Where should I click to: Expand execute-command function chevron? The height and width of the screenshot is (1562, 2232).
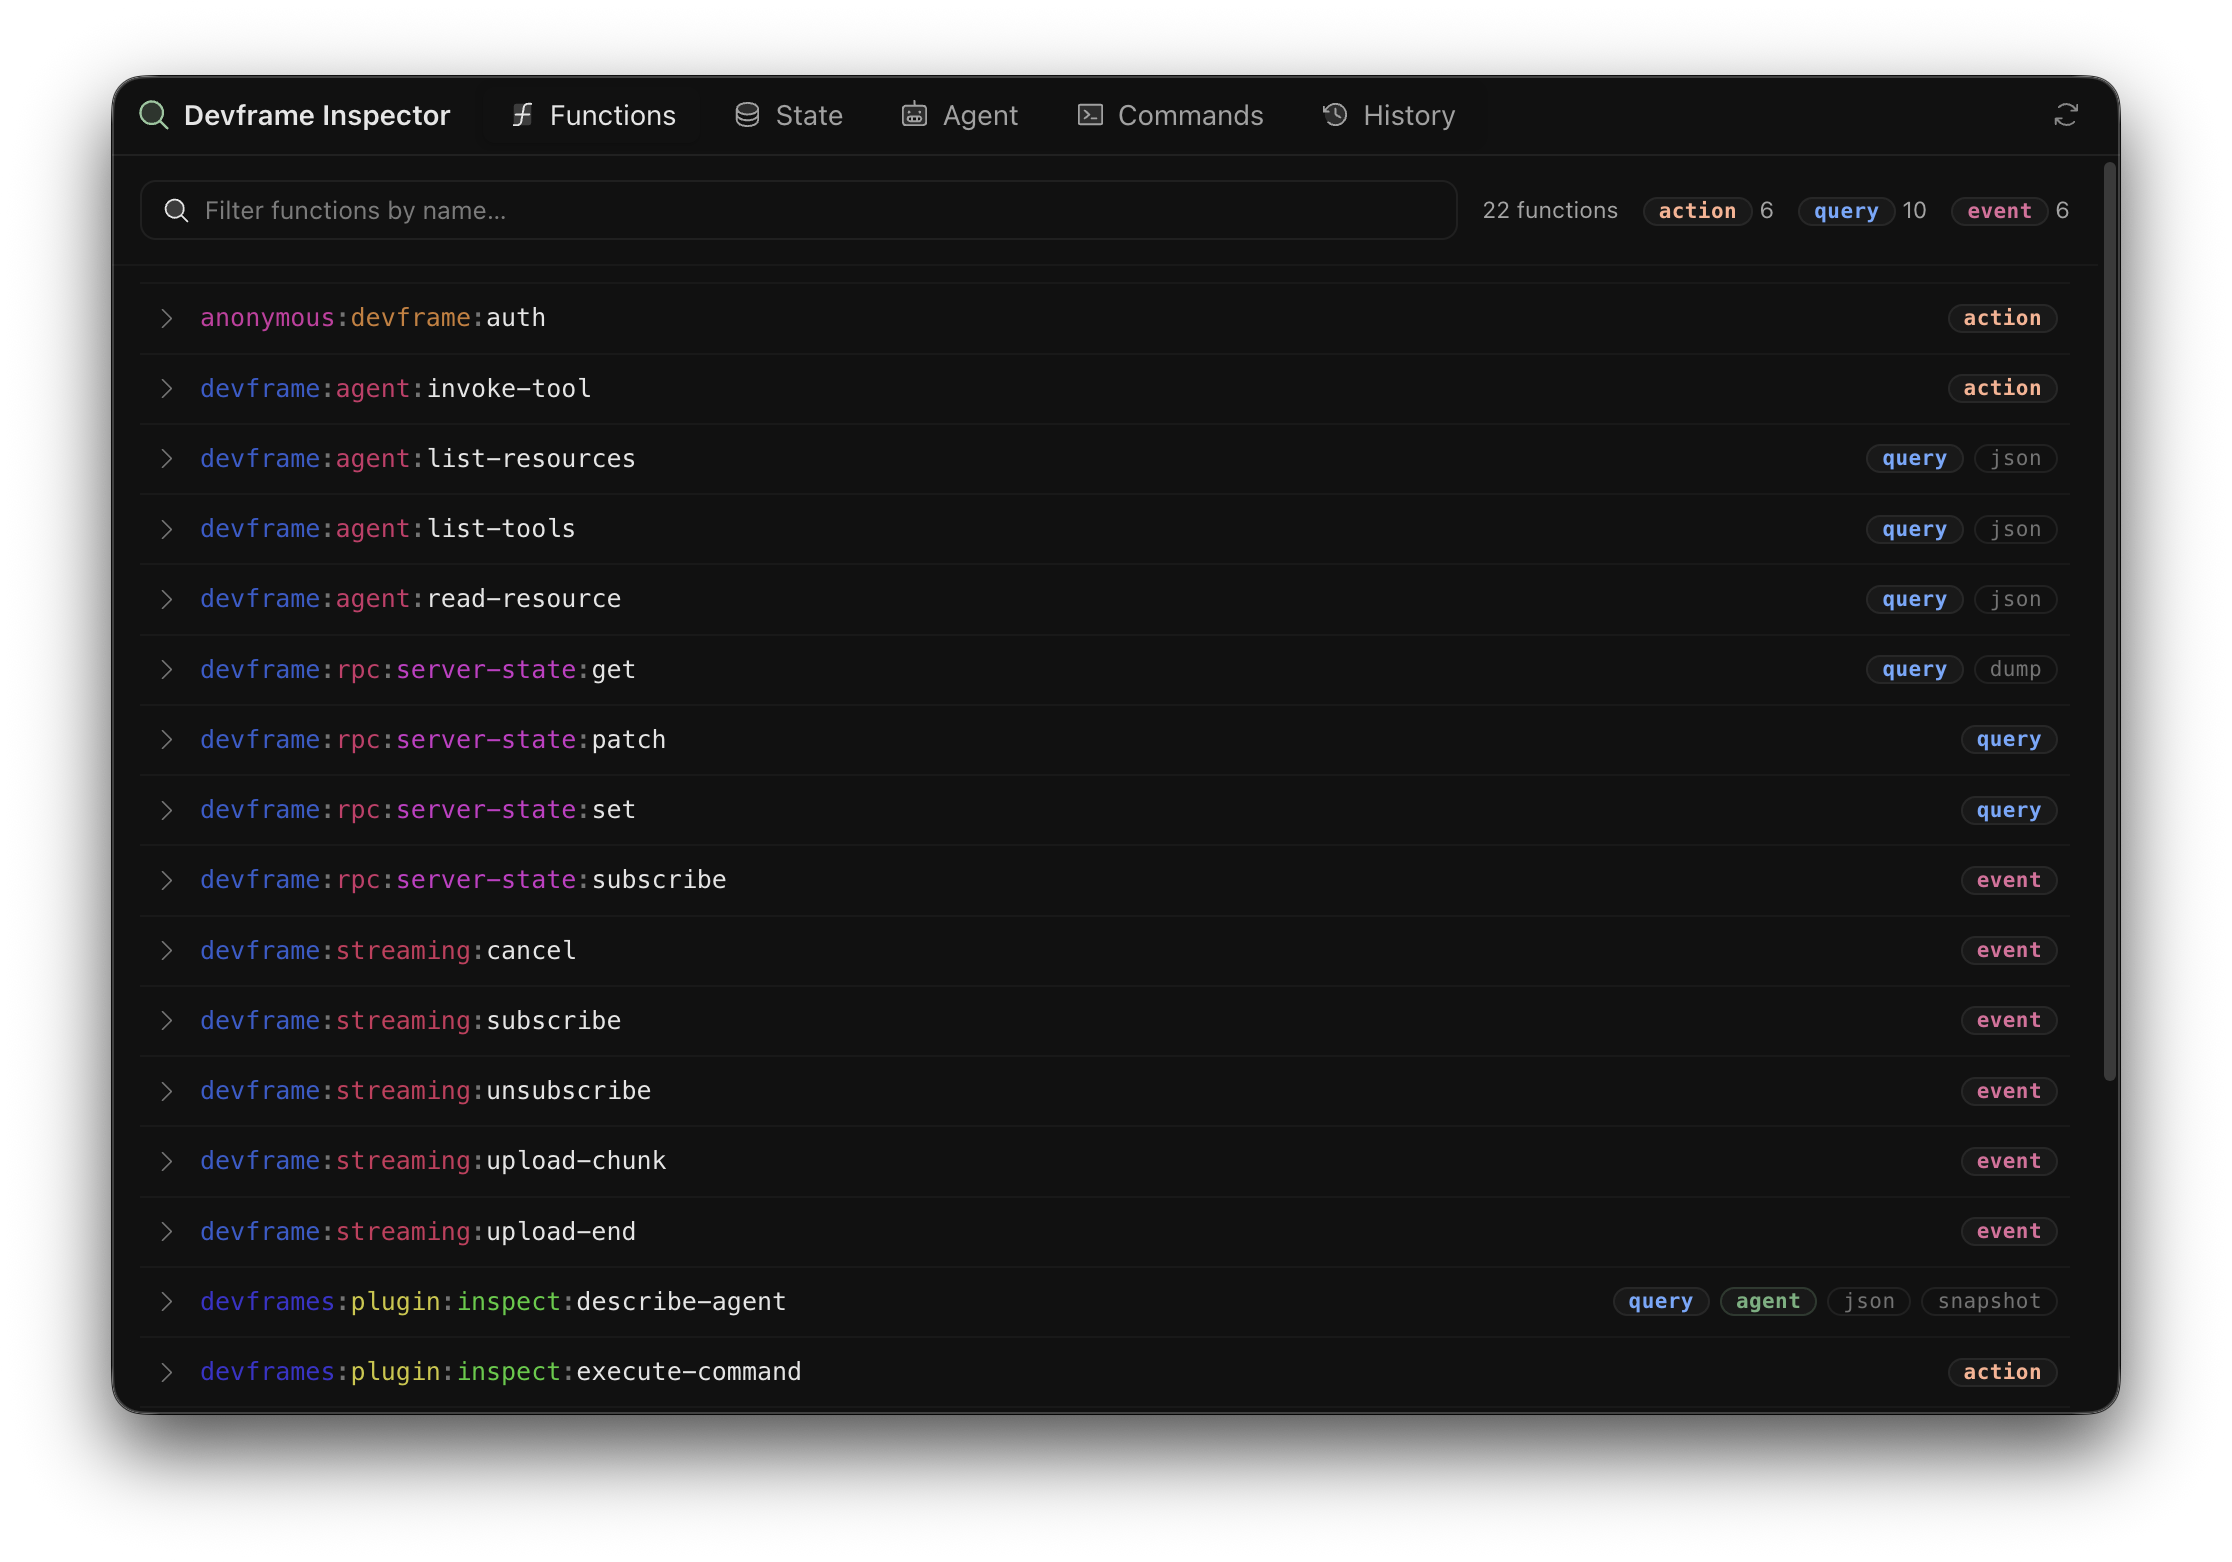[x=167, y=1372]
